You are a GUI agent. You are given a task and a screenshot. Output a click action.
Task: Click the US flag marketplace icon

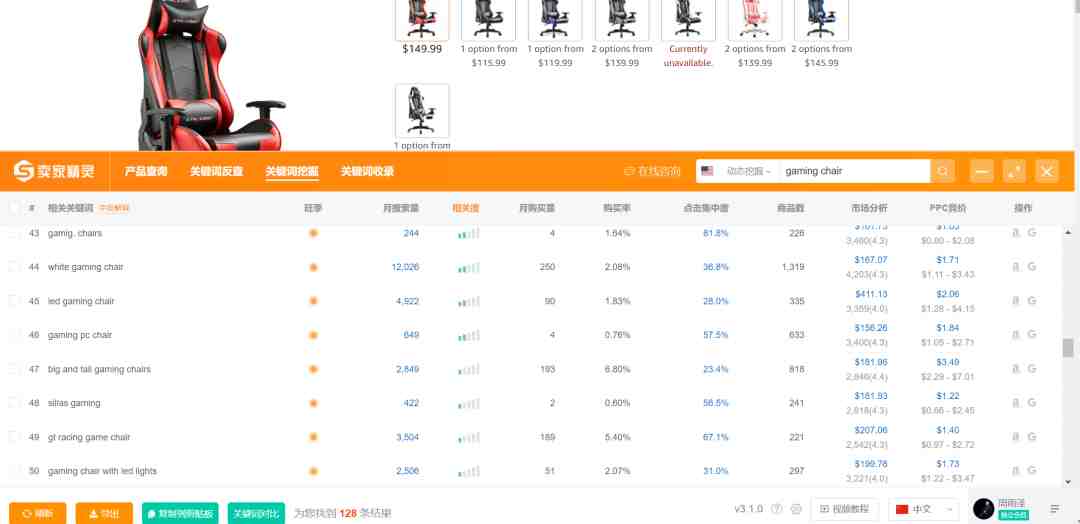point(707,171)
